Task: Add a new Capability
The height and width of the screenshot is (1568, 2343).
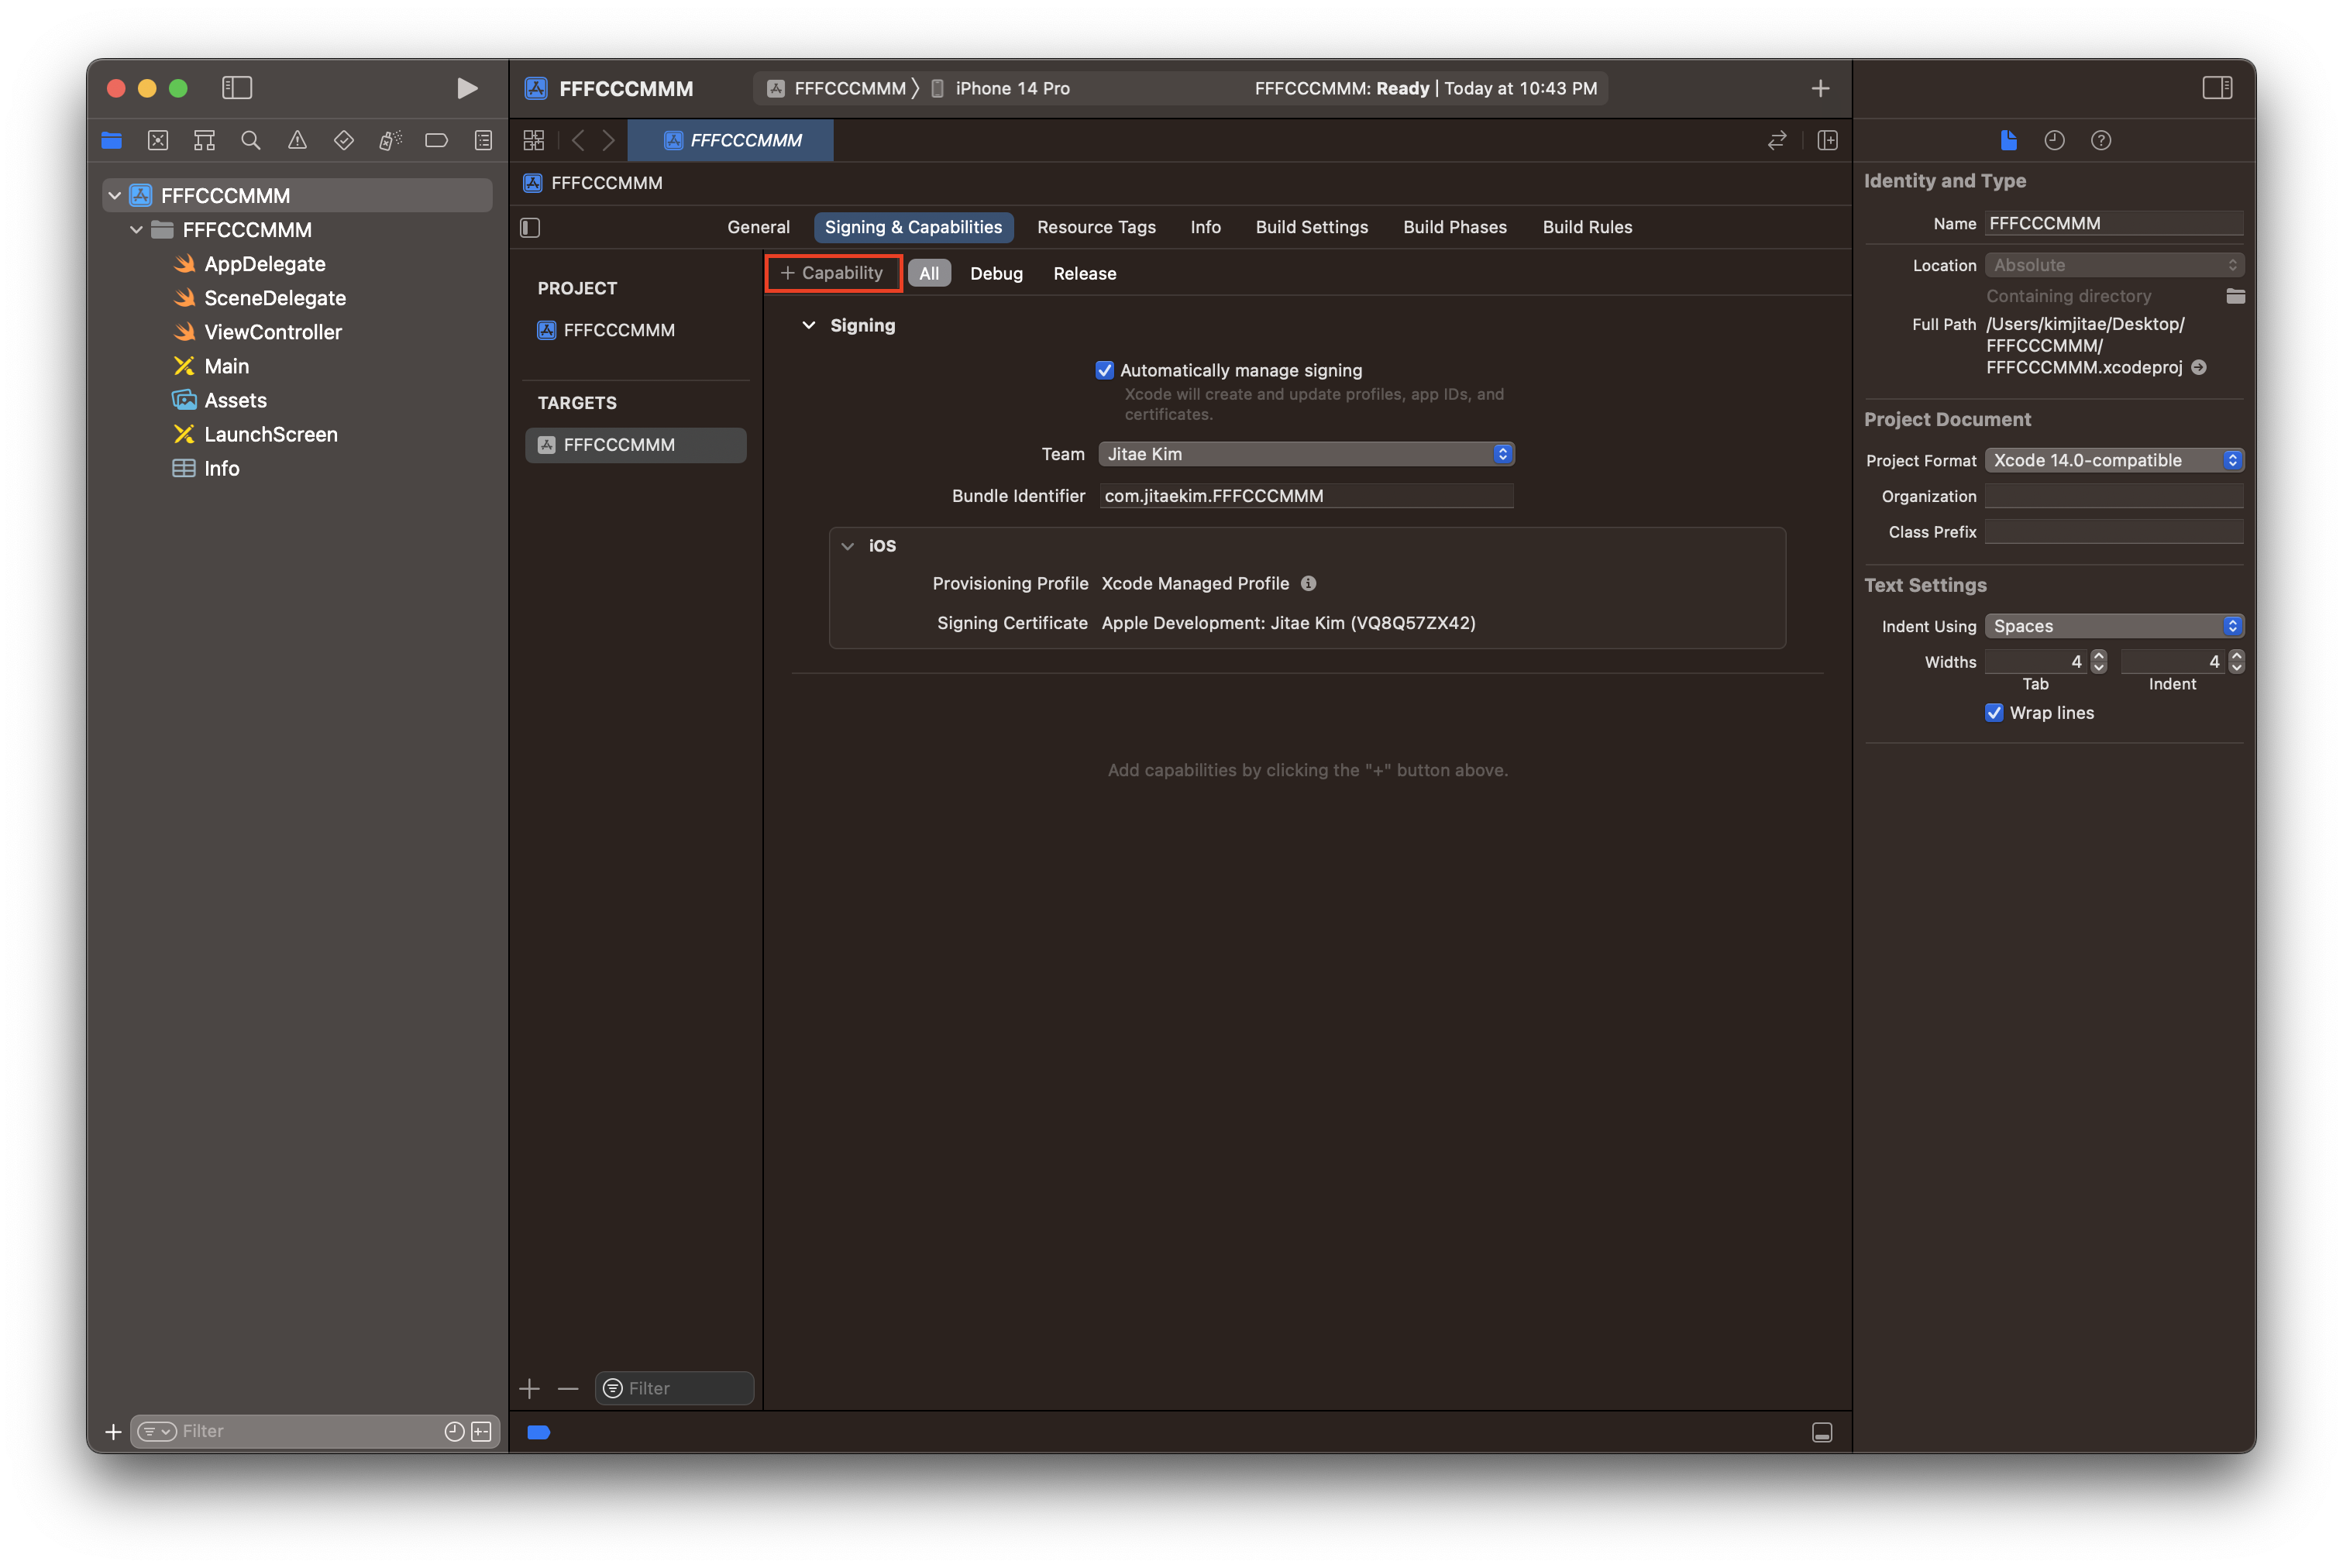Action: [x=833, y=273]
